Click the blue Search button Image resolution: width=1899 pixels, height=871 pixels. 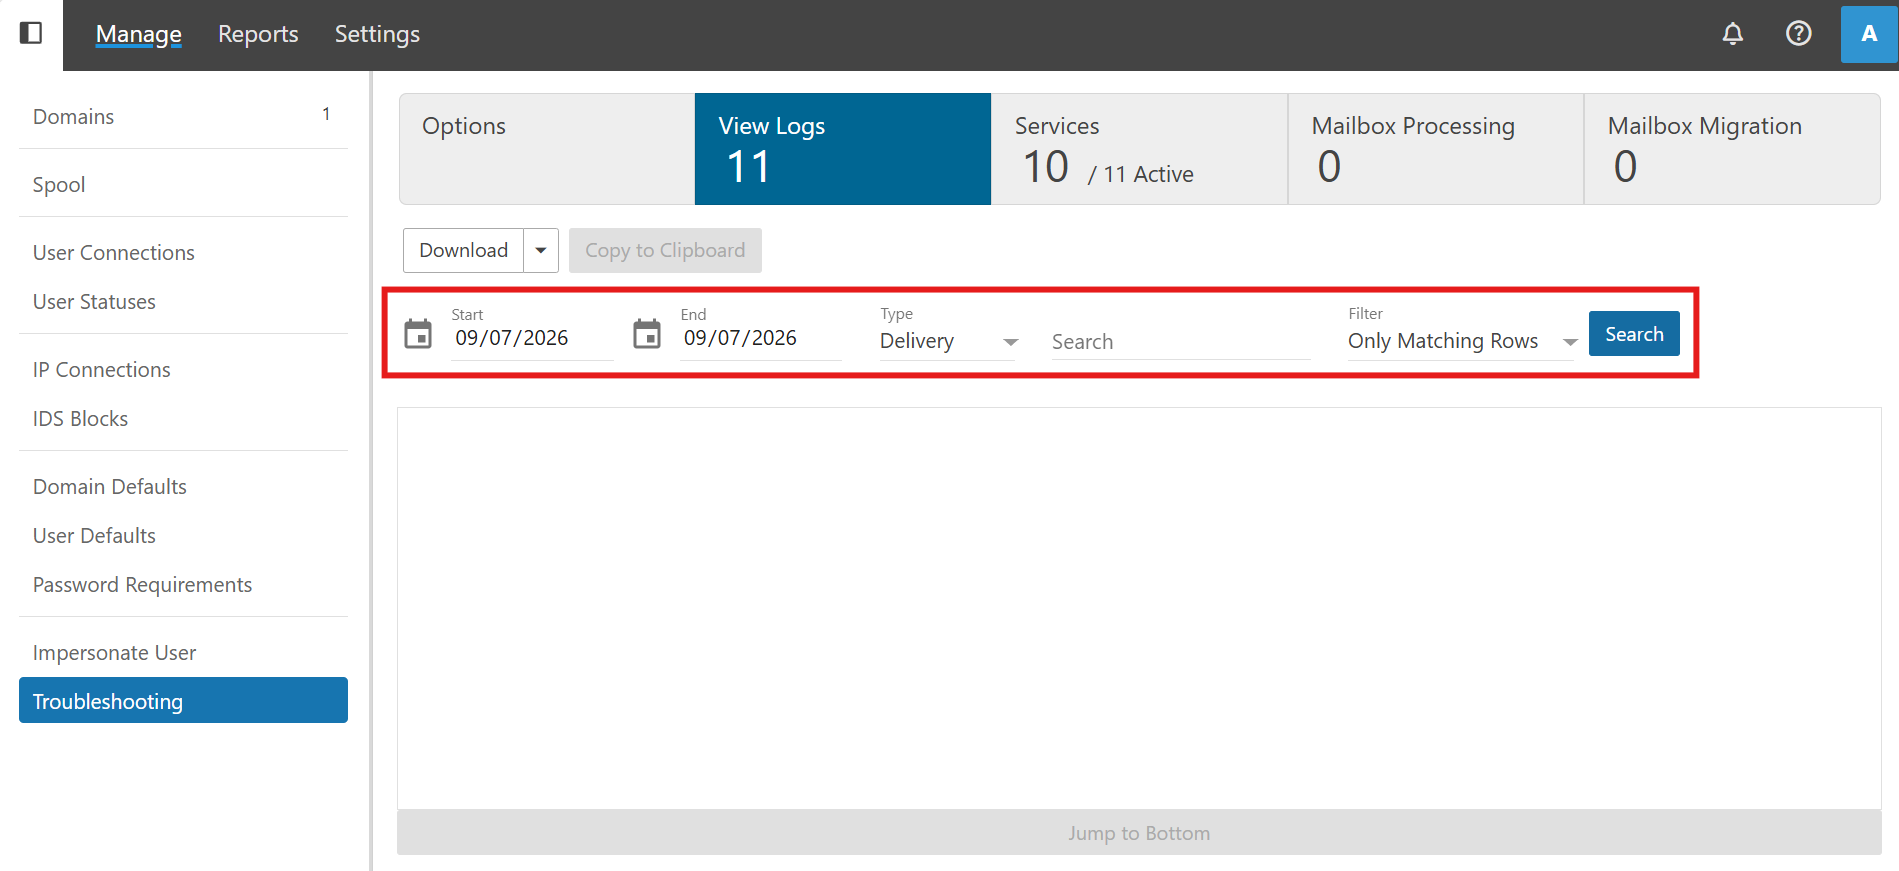tap(1634, 334)
